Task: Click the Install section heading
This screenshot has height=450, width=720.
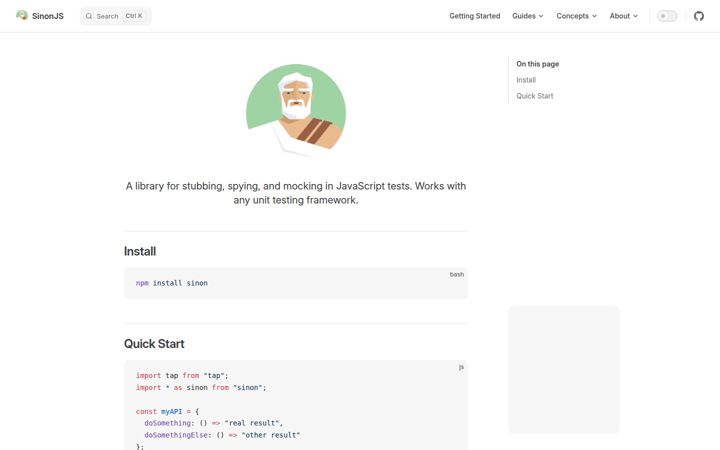Action: (x=140, y=251)
